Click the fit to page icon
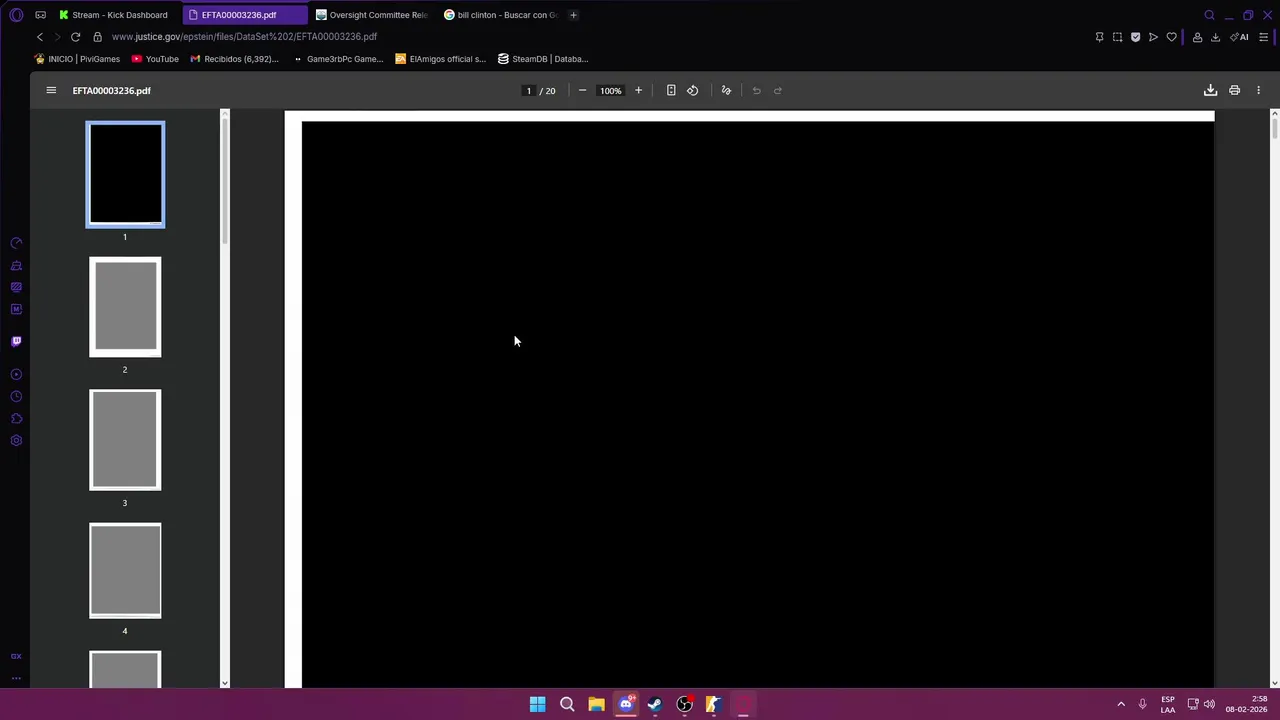 click(671, 90)
